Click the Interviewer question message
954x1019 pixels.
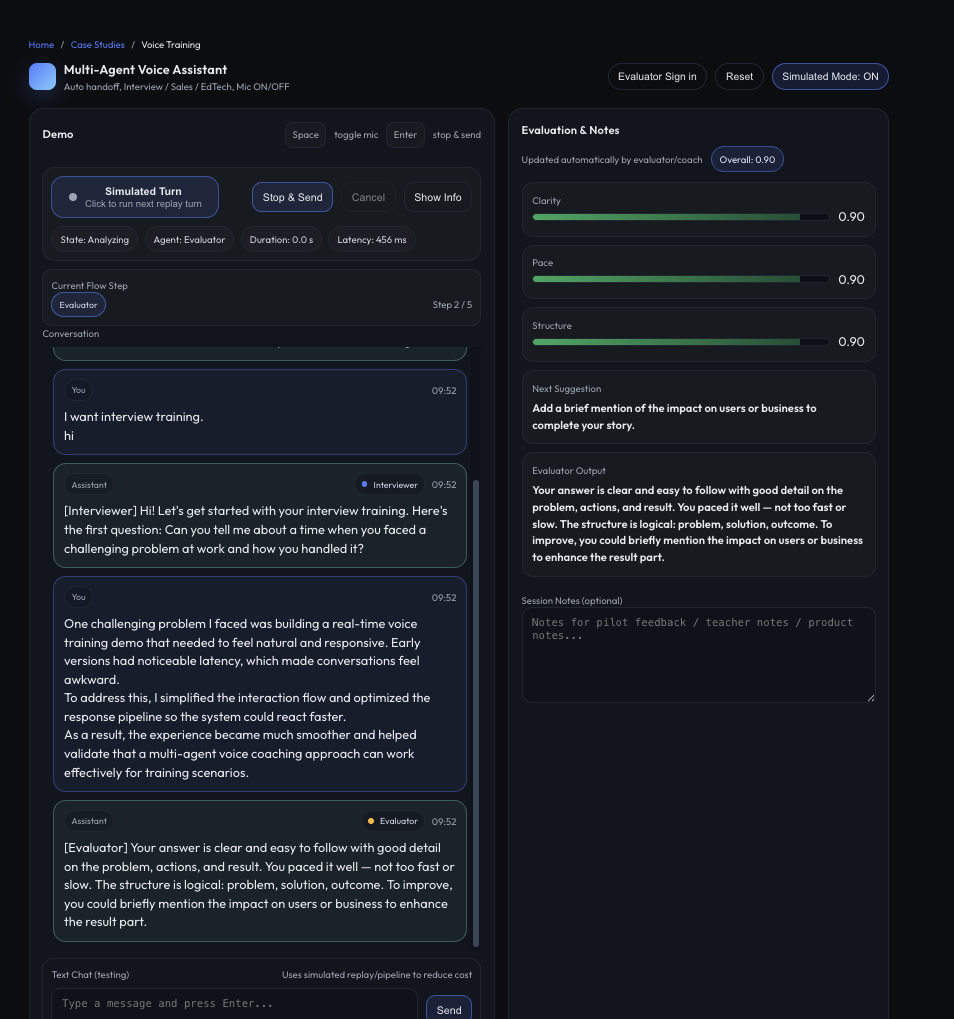(260, 515)
